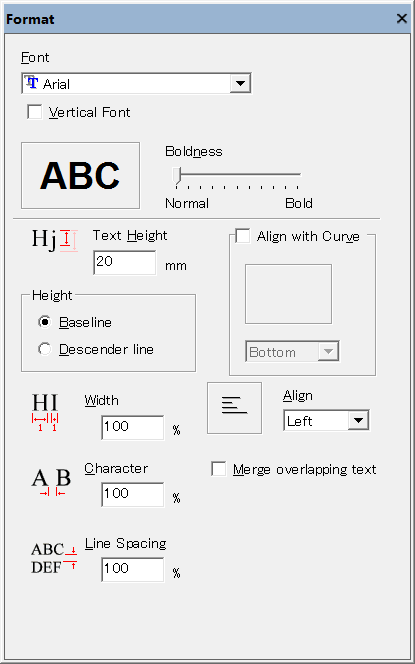
Task: Click the left-align preview icon
Action: point(234,408)
